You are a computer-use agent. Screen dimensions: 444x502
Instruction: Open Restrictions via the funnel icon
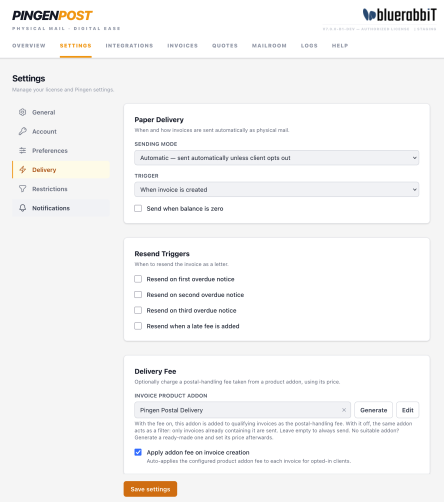[x=22, y=189]
